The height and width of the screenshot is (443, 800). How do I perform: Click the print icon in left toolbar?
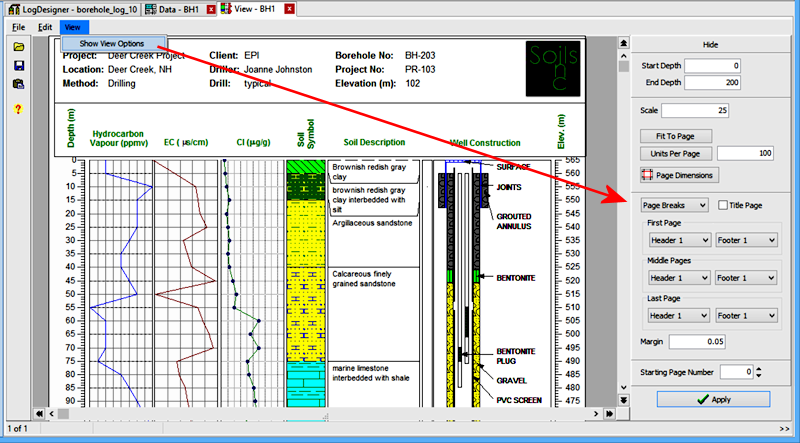tap(18, 85)
